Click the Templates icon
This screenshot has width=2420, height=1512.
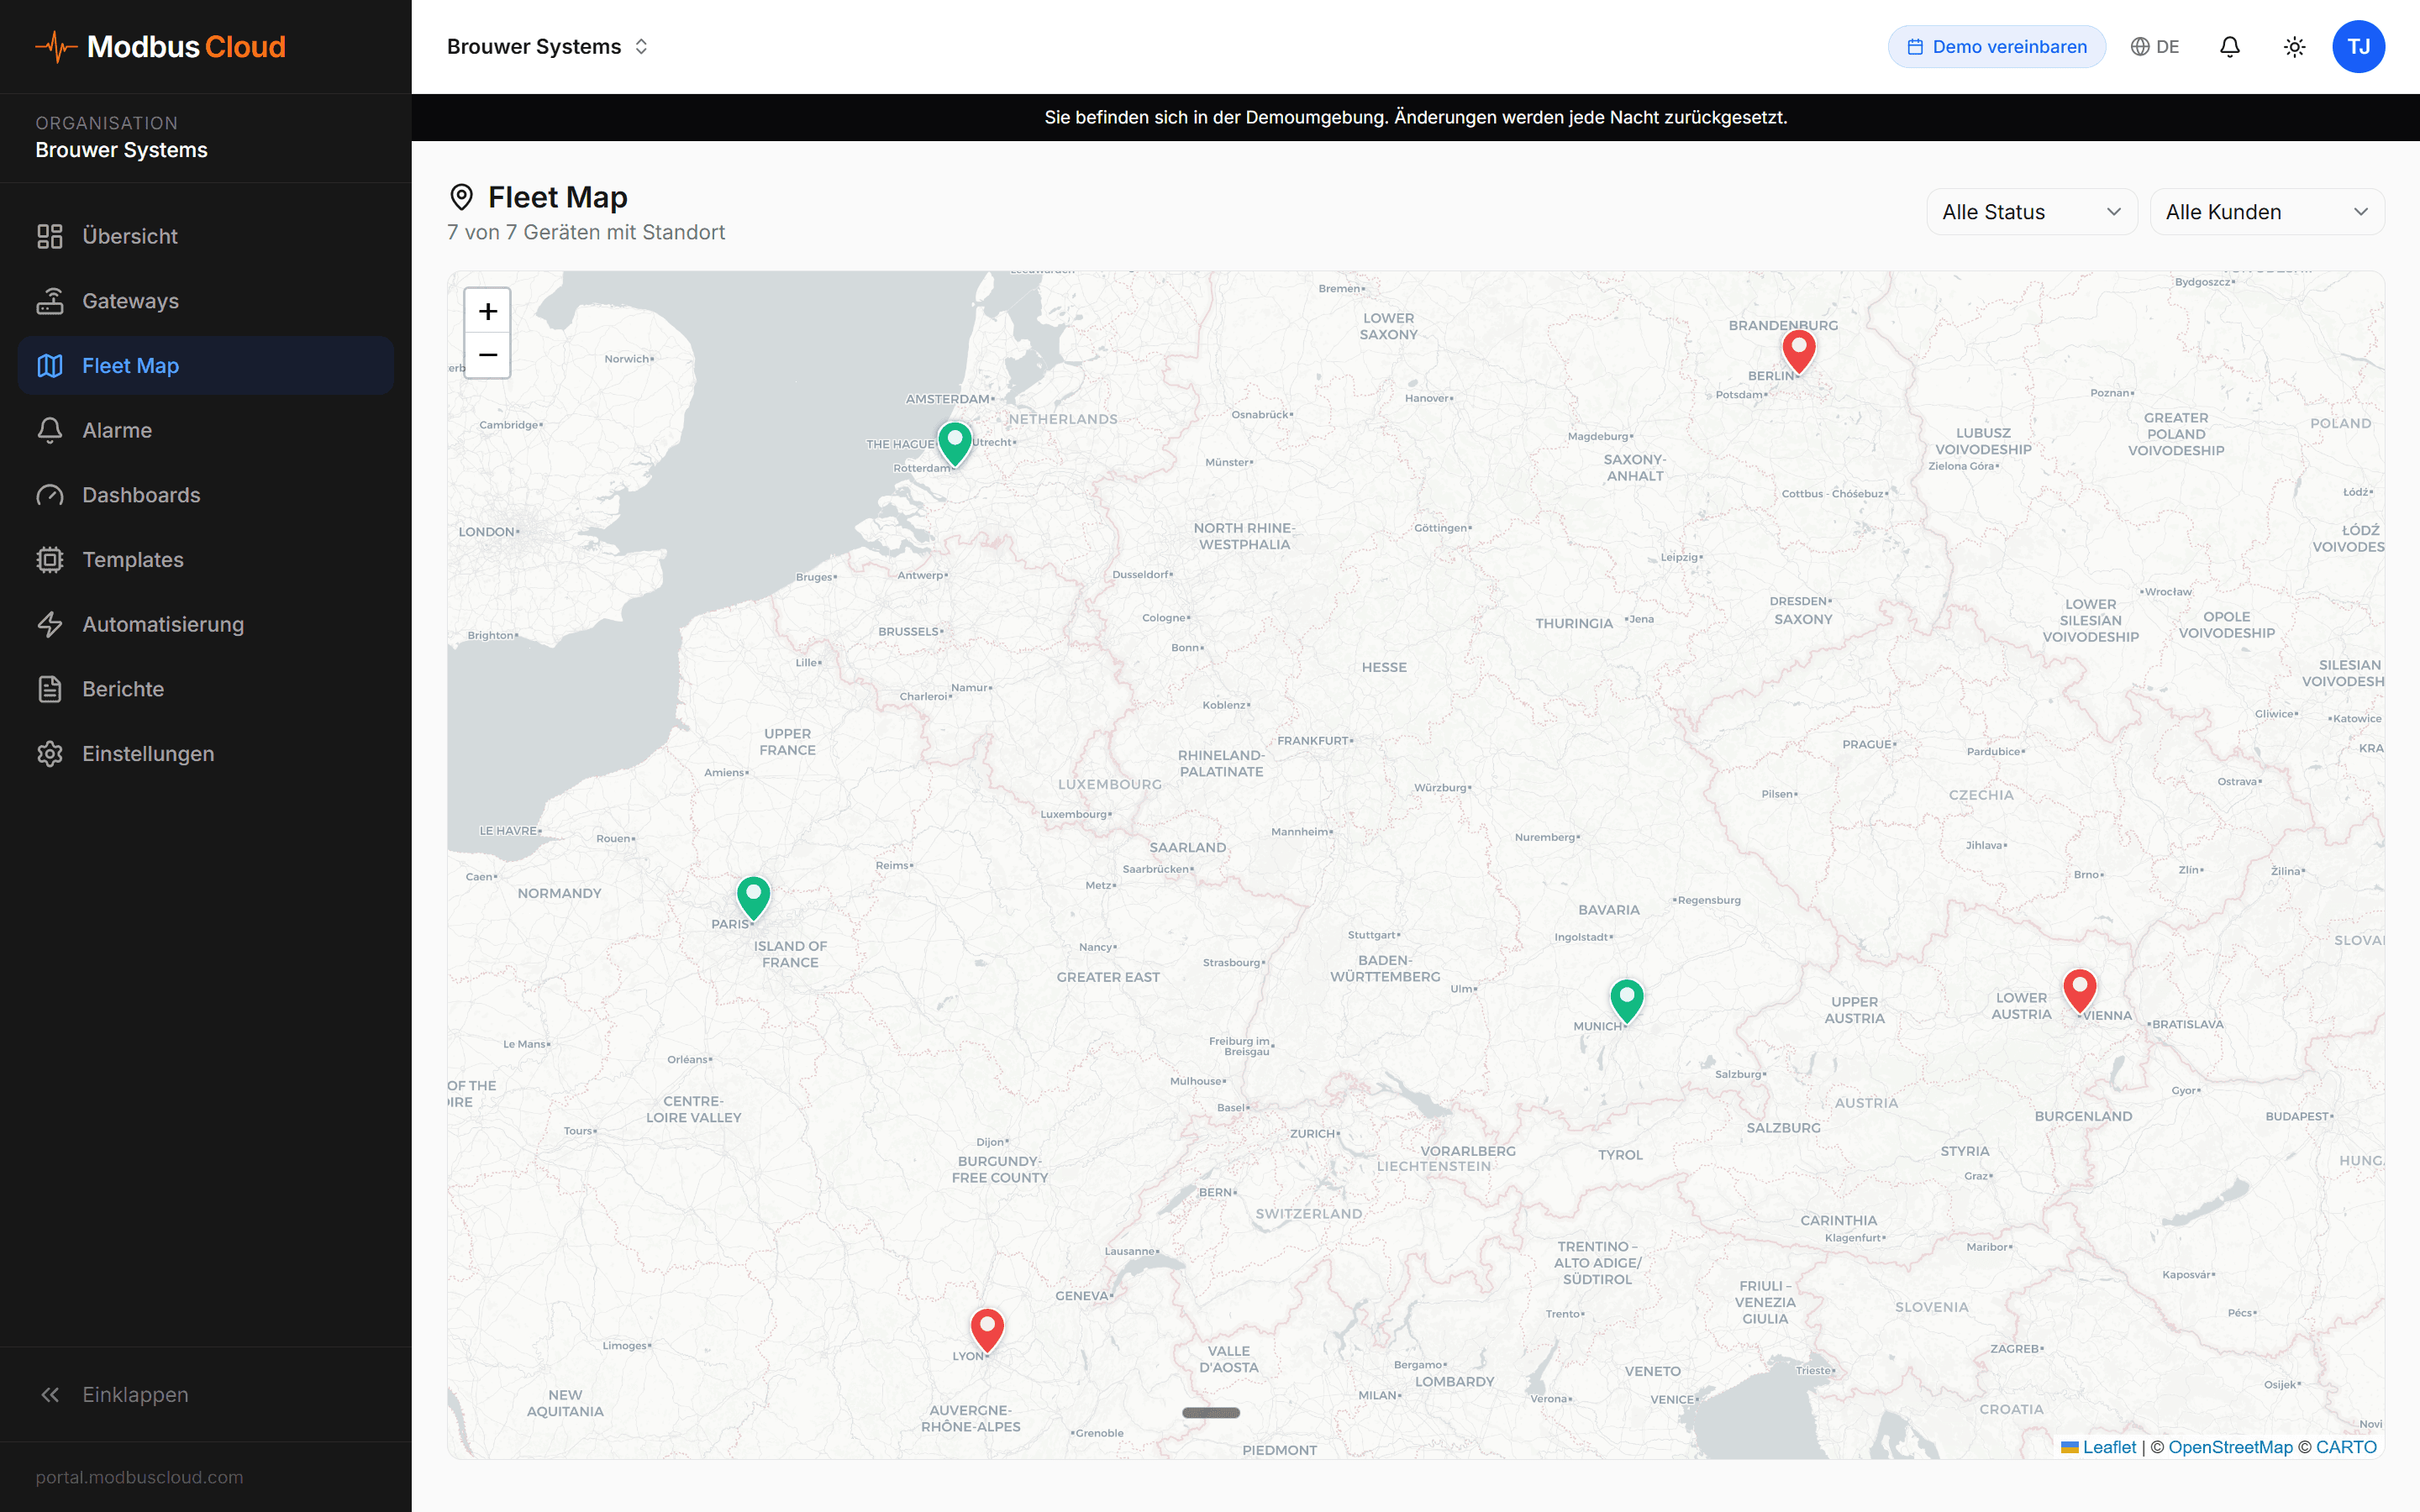pos(50,559)
